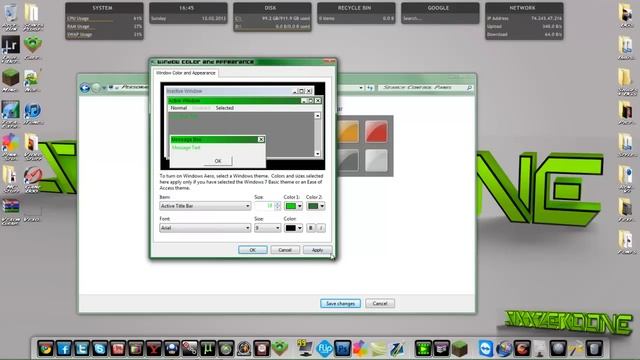
Task: Click OK inside the Message Box preview
Action: tap(218, 161)
